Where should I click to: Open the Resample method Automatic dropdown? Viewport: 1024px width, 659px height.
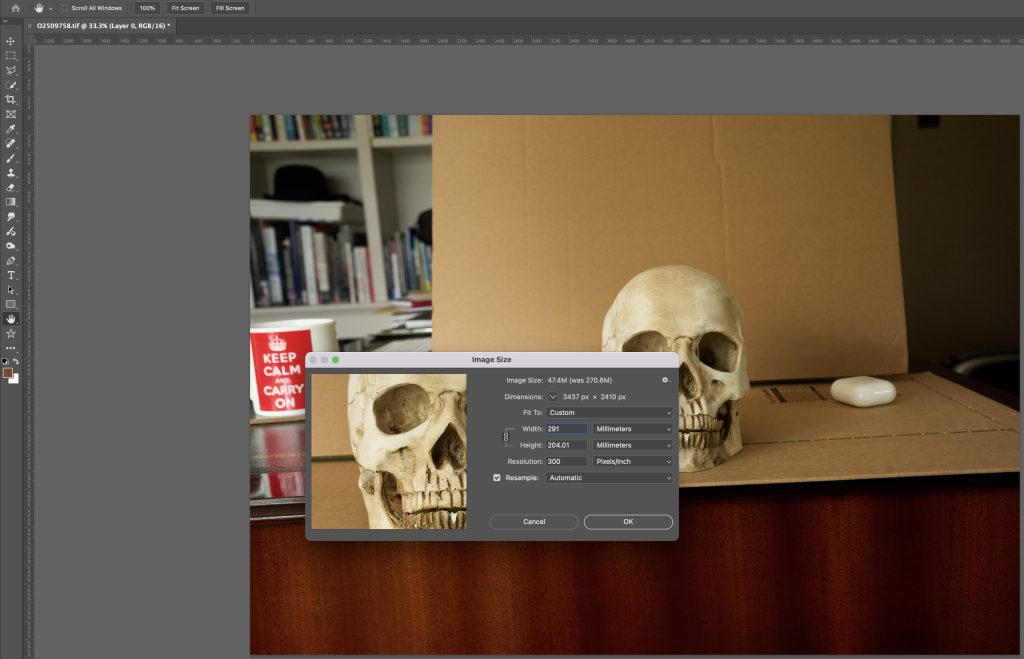(x=609, y=478)
